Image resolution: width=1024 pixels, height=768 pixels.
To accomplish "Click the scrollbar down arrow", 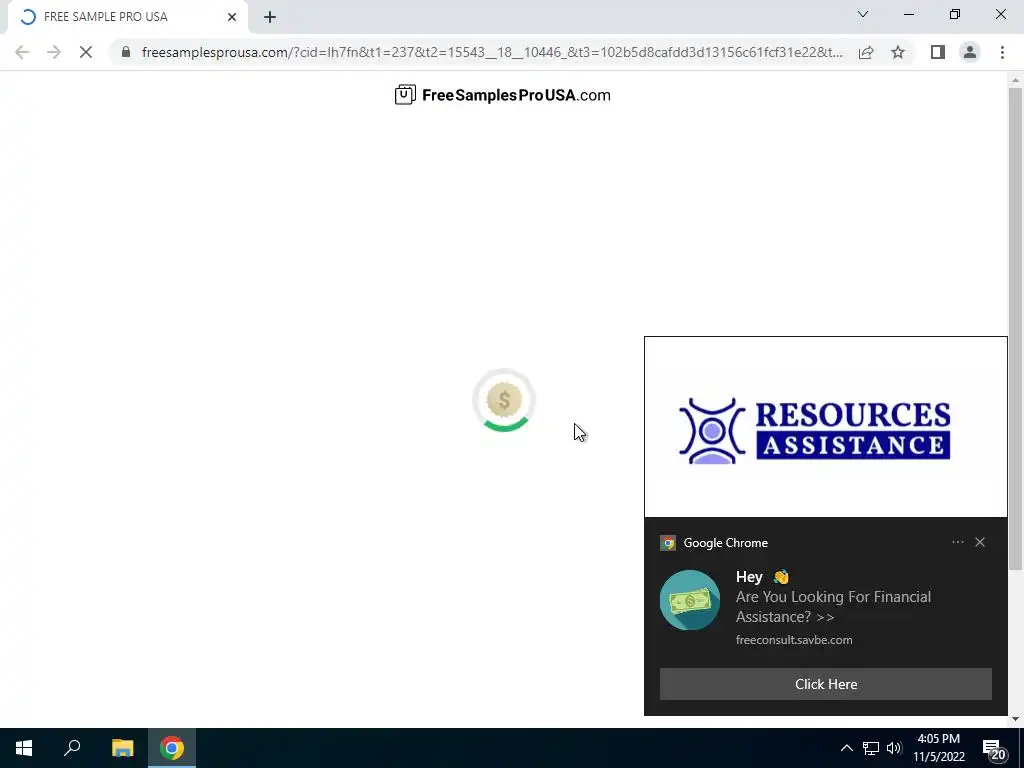I will (x=1015, y=719).
